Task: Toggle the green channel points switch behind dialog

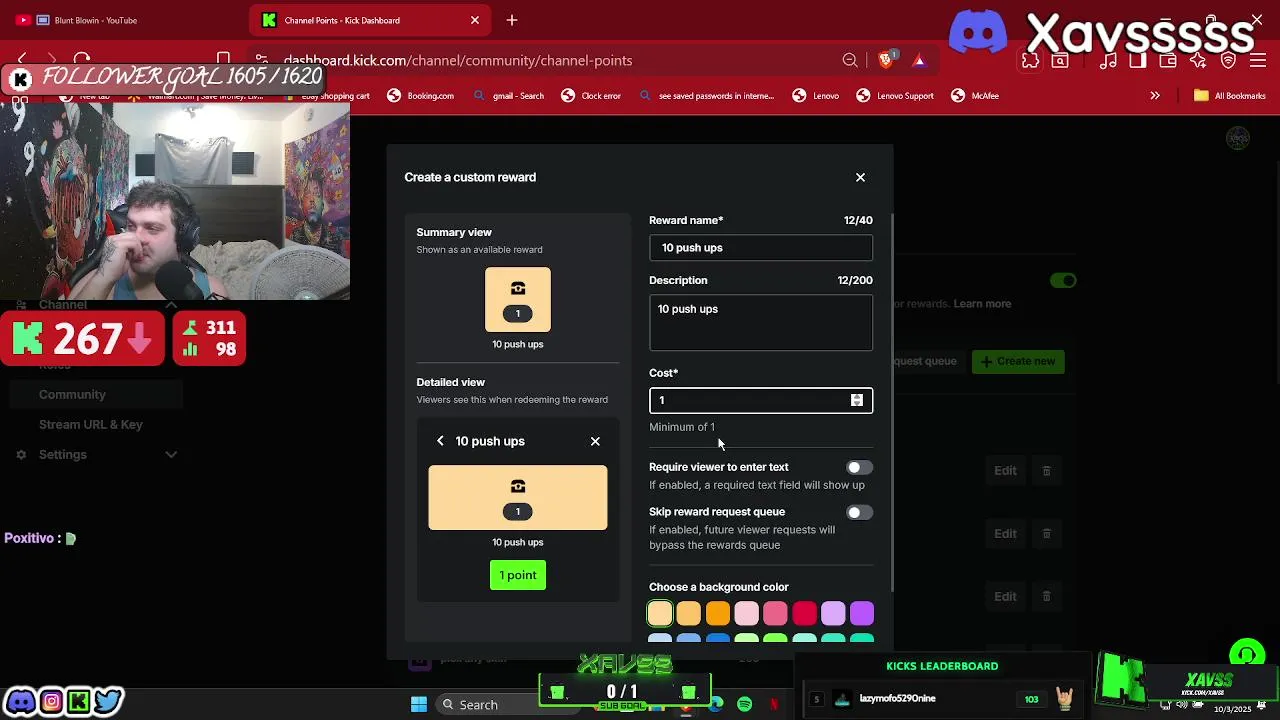Action: [1063, 281]
